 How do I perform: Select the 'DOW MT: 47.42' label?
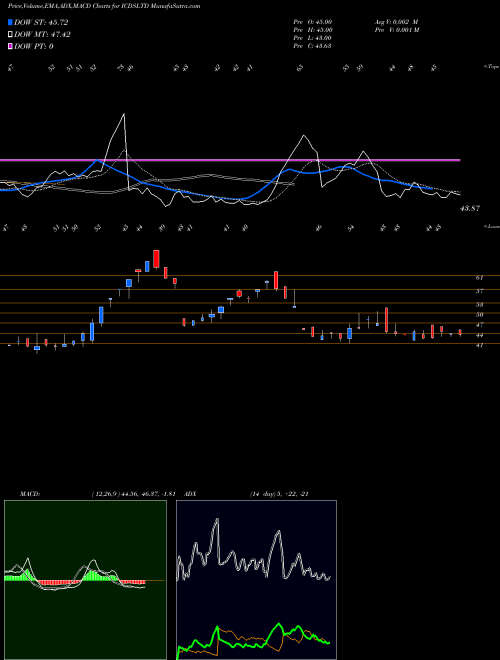[42, 35]
